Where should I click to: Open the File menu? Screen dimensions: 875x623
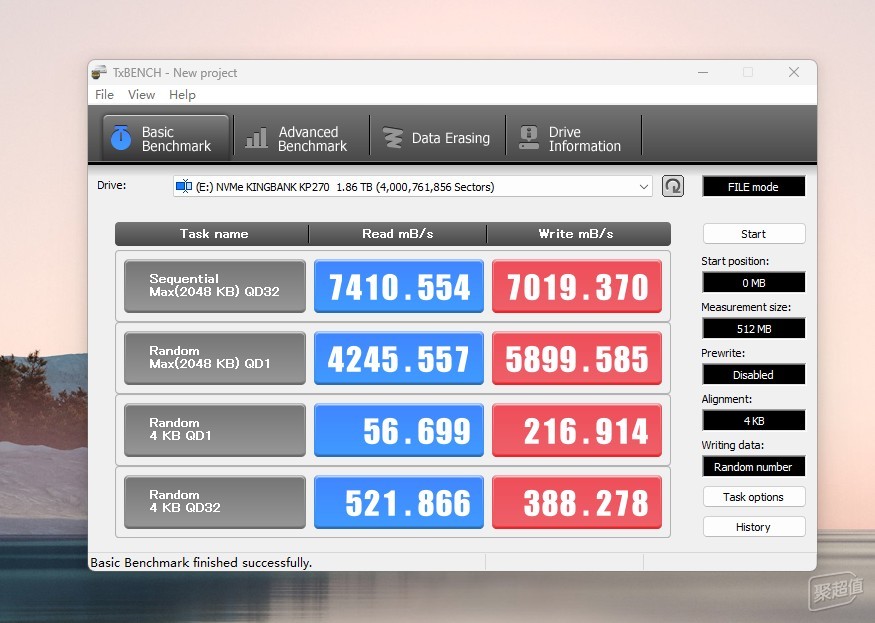click(104, 95)
